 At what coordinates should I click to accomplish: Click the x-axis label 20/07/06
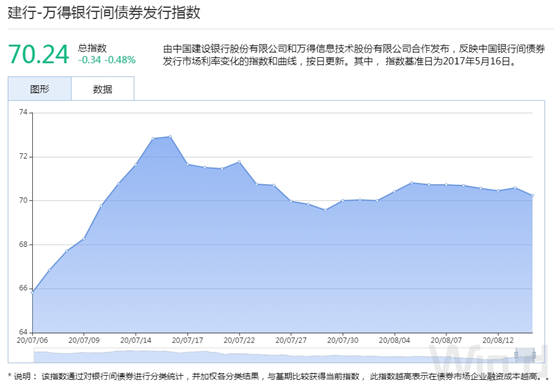coord(33,341)
